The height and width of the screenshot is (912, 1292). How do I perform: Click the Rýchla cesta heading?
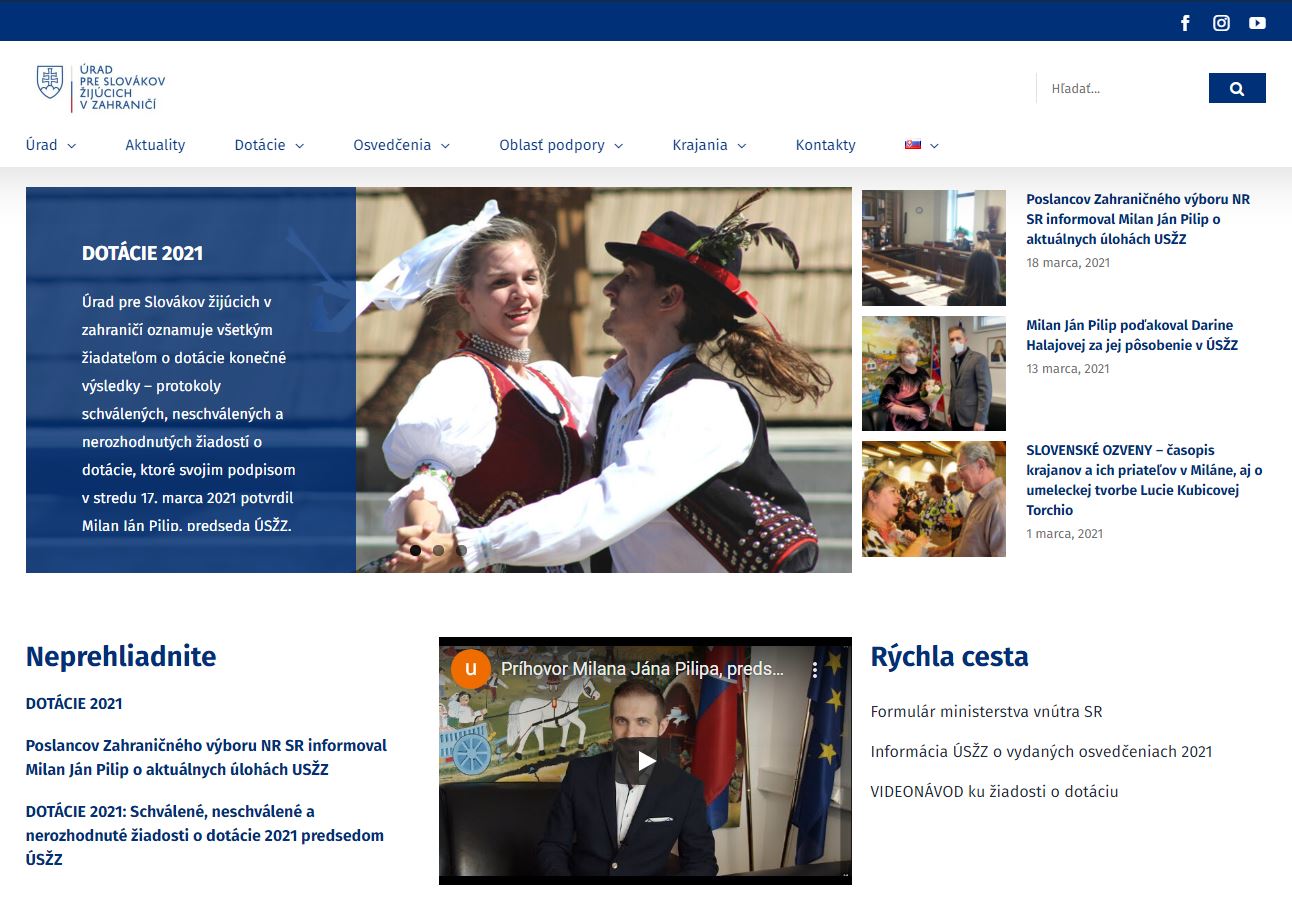949,657
